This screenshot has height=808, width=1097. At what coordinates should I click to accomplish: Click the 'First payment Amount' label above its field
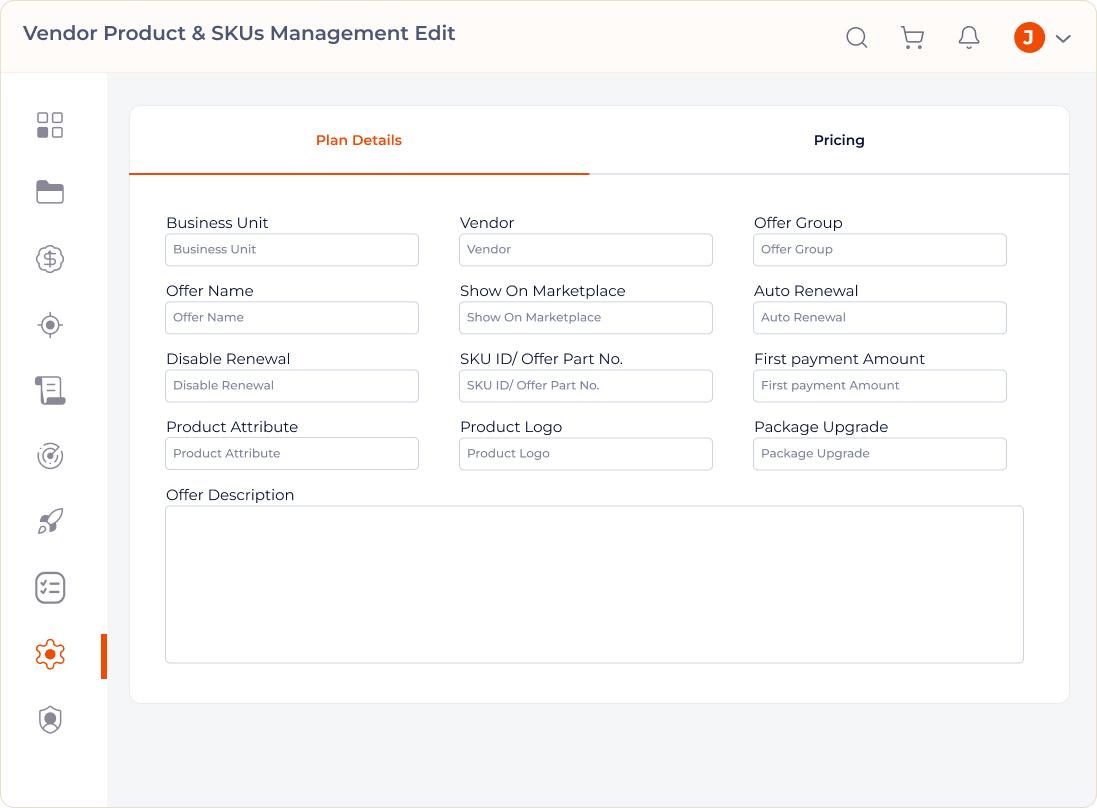pyautogui.click(x=839, y=358)
